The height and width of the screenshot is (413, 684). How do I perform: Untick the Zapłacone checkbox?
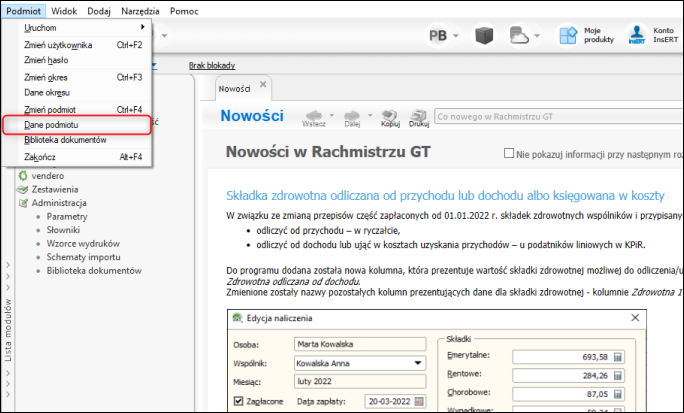[x=238, y=401]
